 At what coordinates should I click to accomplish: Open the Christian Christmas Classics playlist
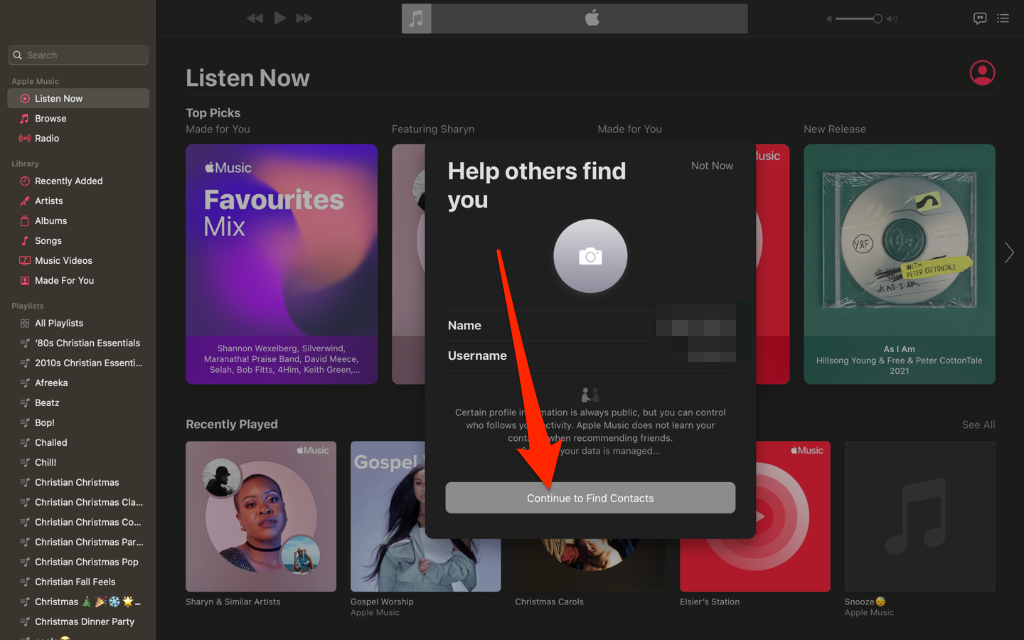(x=78, y=502)
